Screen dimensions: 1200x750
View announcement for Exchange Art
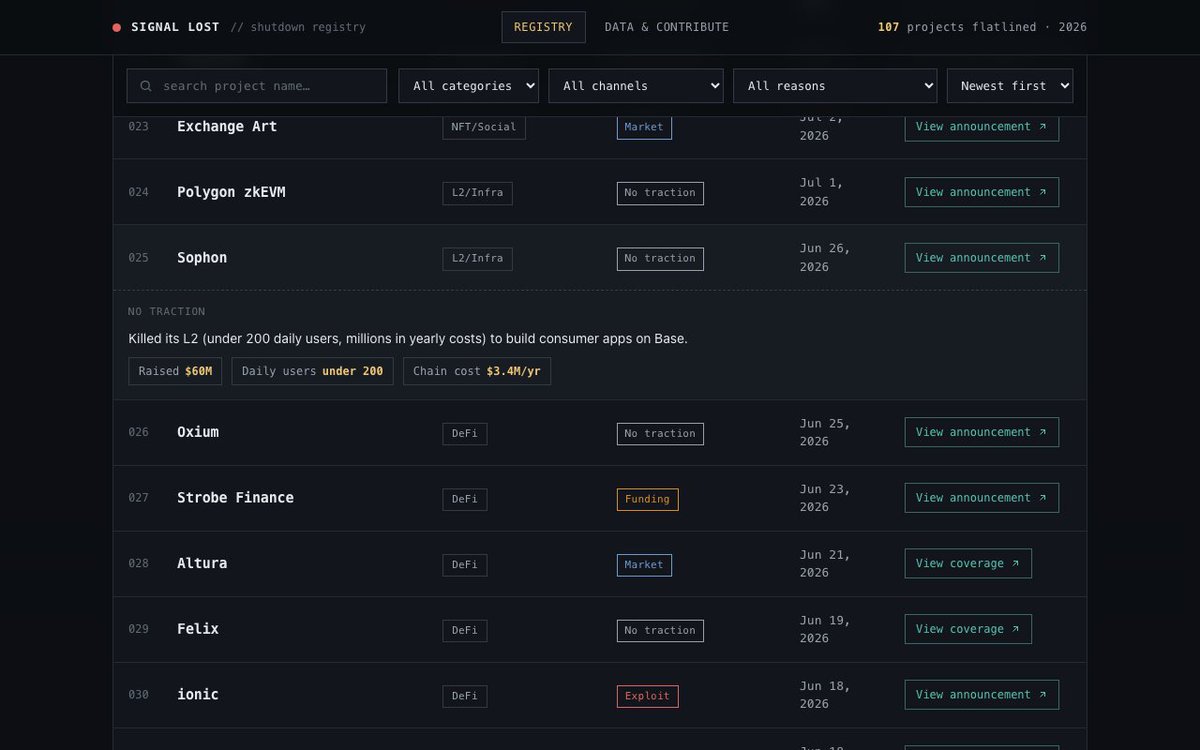click(x=982, y=127)
